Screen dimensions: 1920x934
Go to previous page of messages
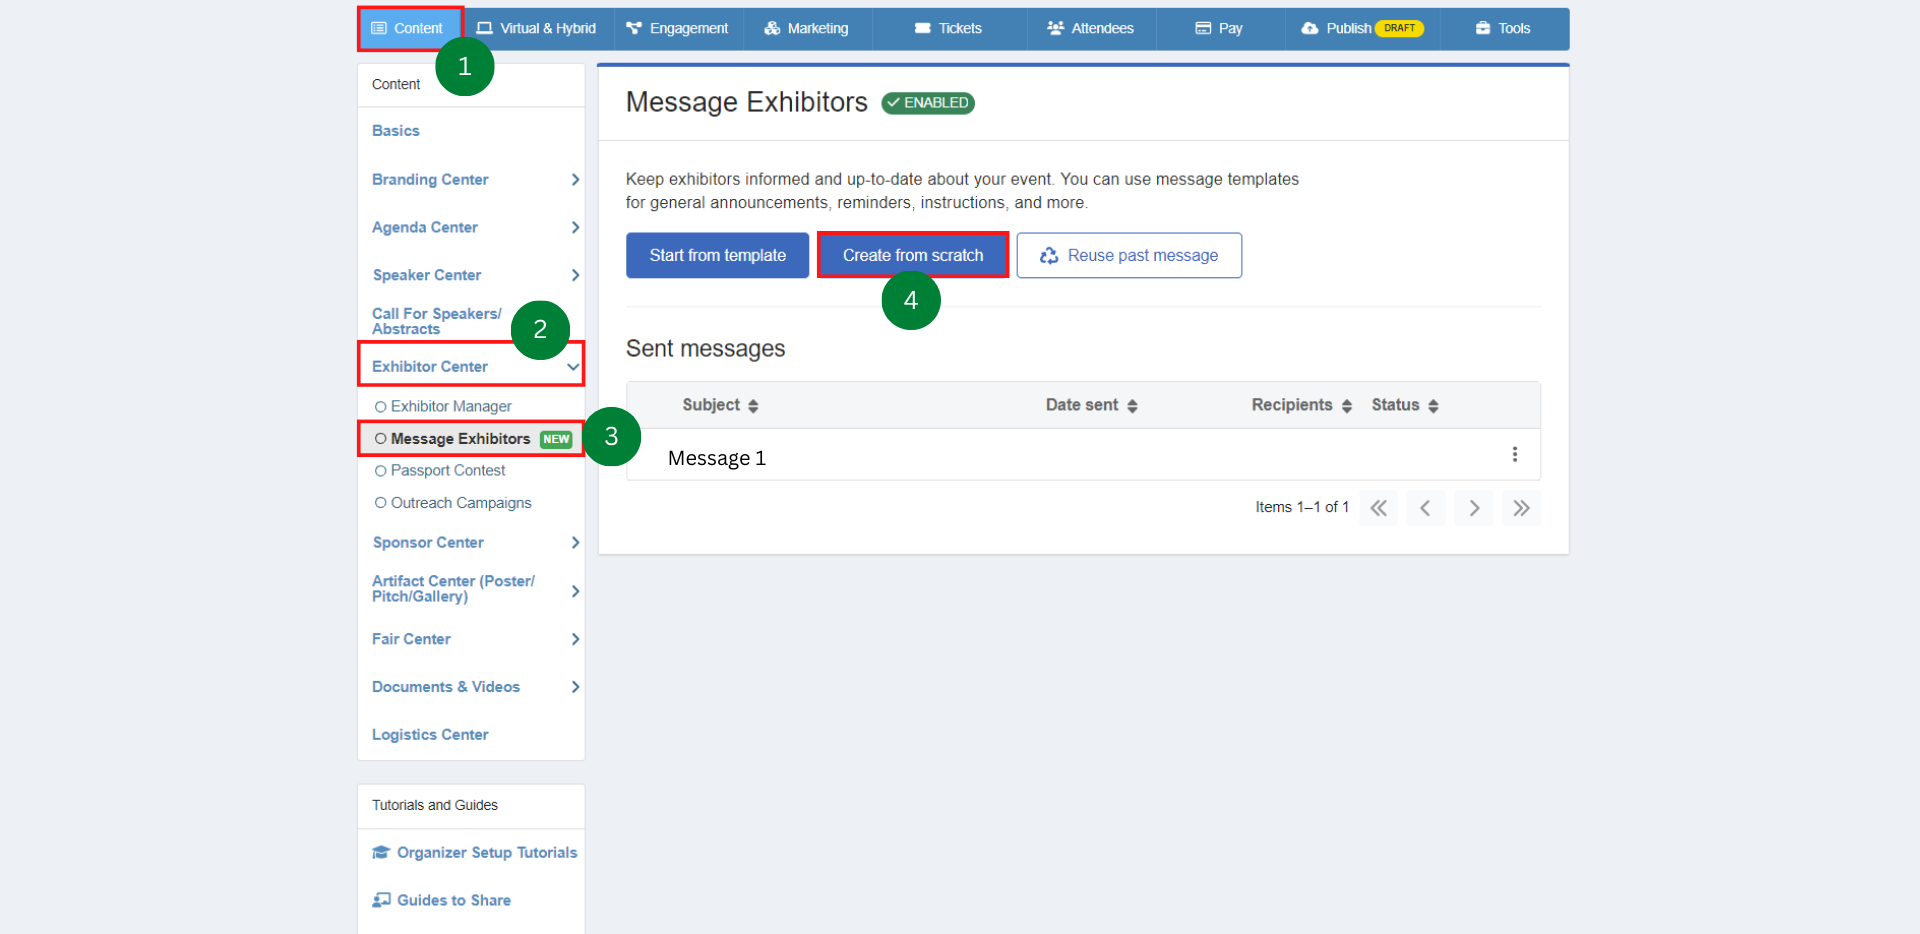tap(1426, 508)
